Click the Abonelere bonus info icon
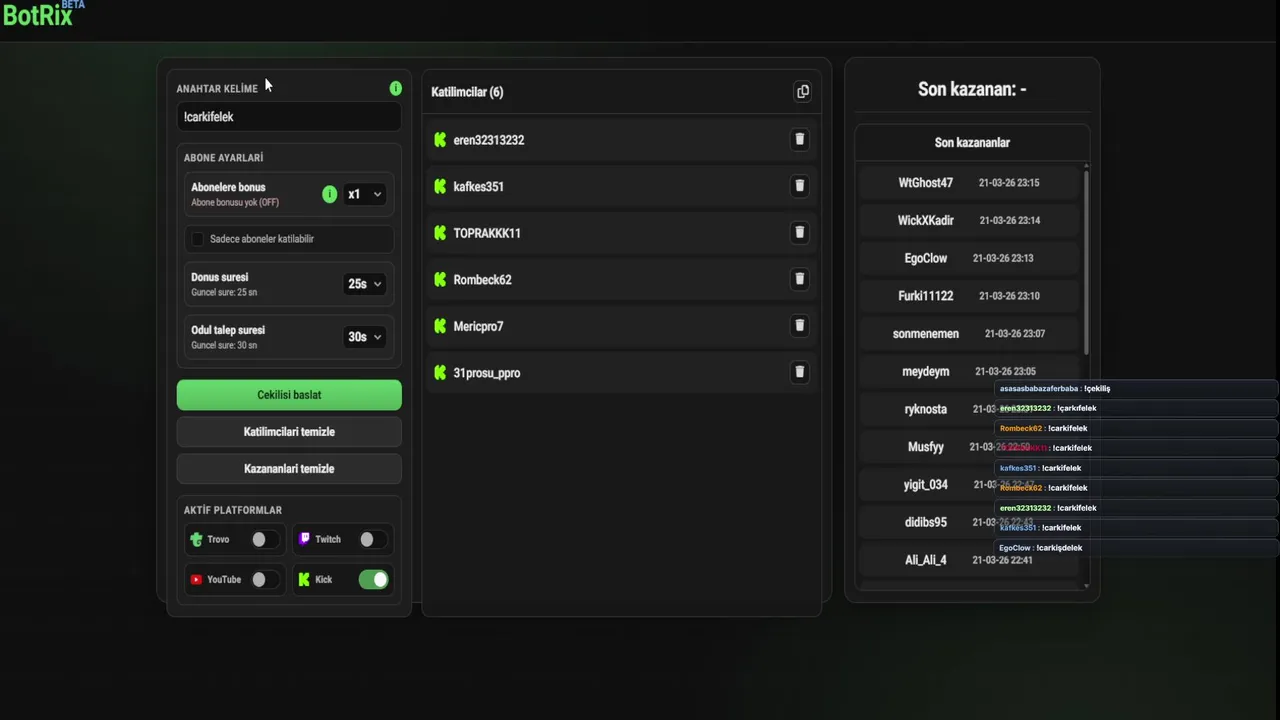 [330, 194]
